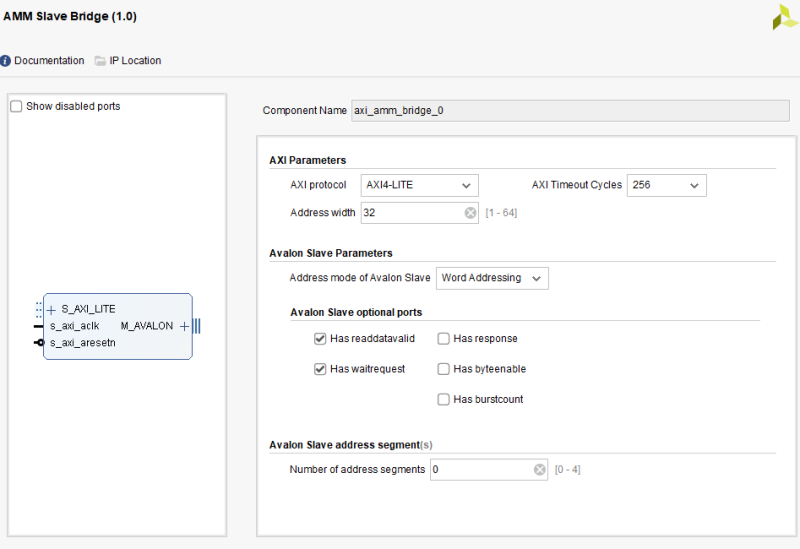Enable Has burstcount checkbox
Viewport: 800px width, 549px height.
[x=443, y=399]
